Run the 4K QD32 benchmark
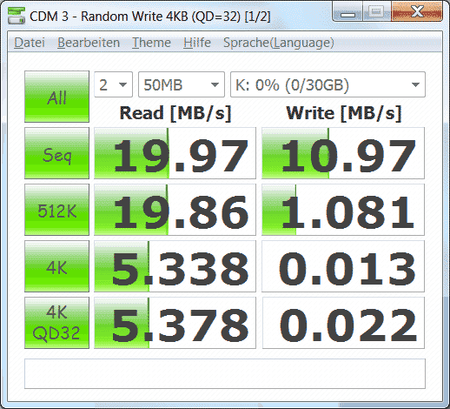 point(57,323)
